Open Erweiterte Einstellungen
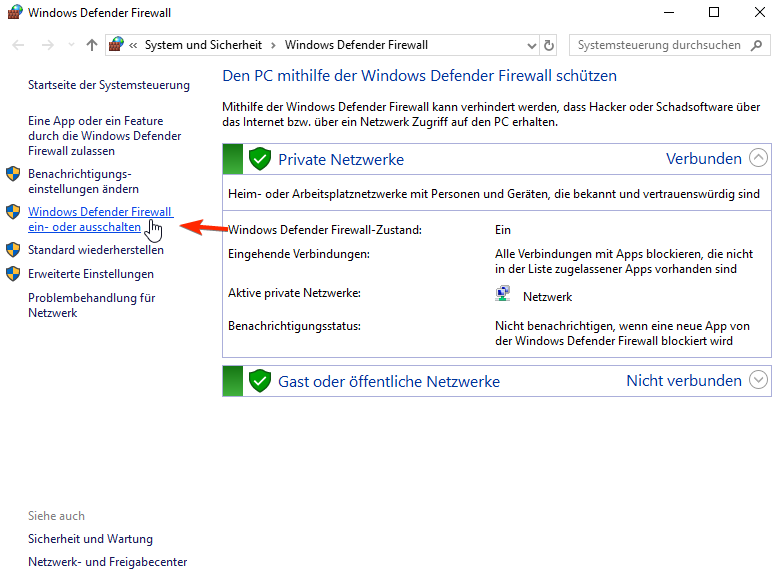Image resolution: width=782 pixels, height=585 pixels. 91,274
